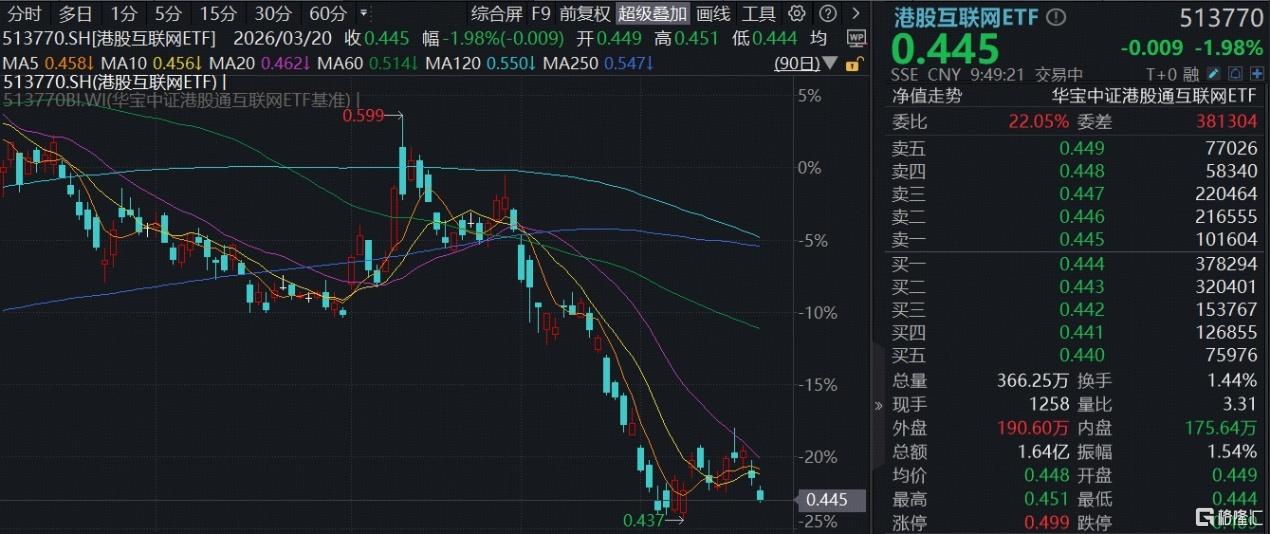The width and height of the screenshot is (1270, 534).
Task: Click the WP monitor icon
Action: coord(855,38)
